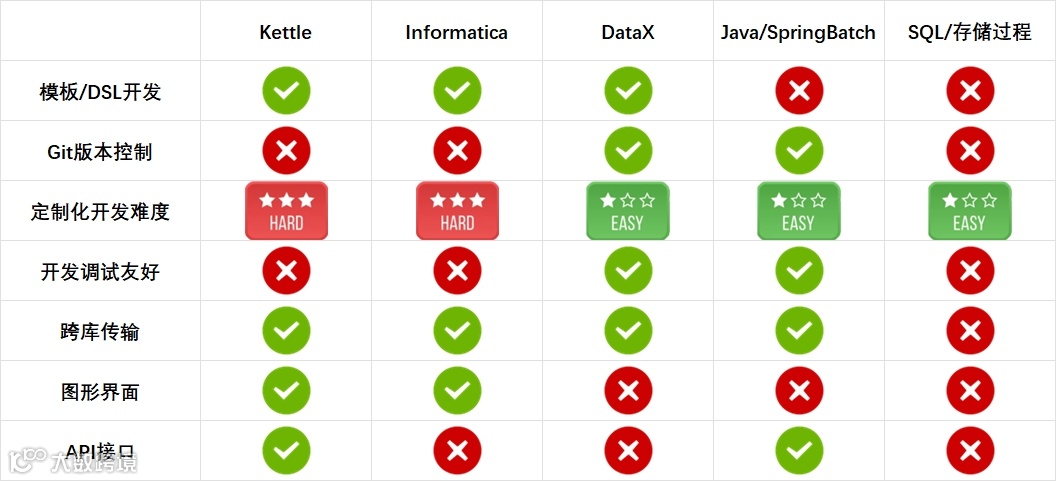Click the red cross for SQL/存储过程 跨库传输
This screenshot has height=481, width=1056.
[970, 331]
